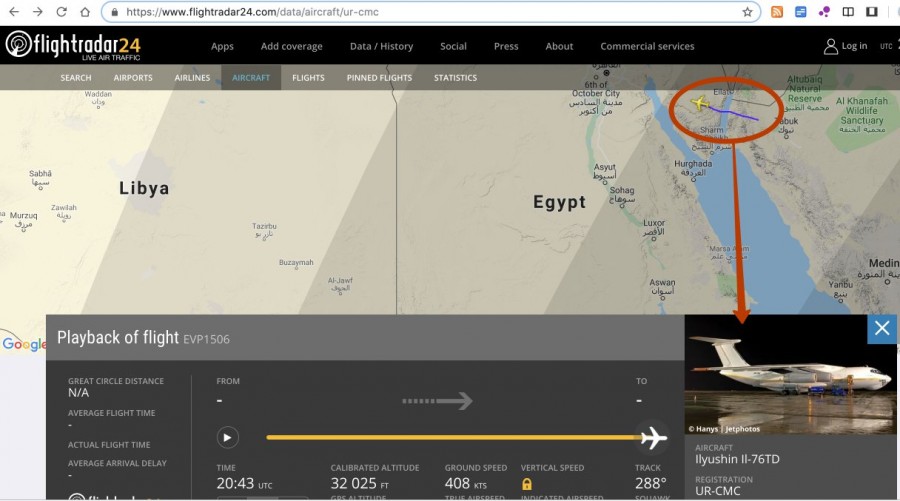The height and width of the screenshot is (501, 900).
Task: Select the Luxor city label on map
Action: tap(654, 227)
